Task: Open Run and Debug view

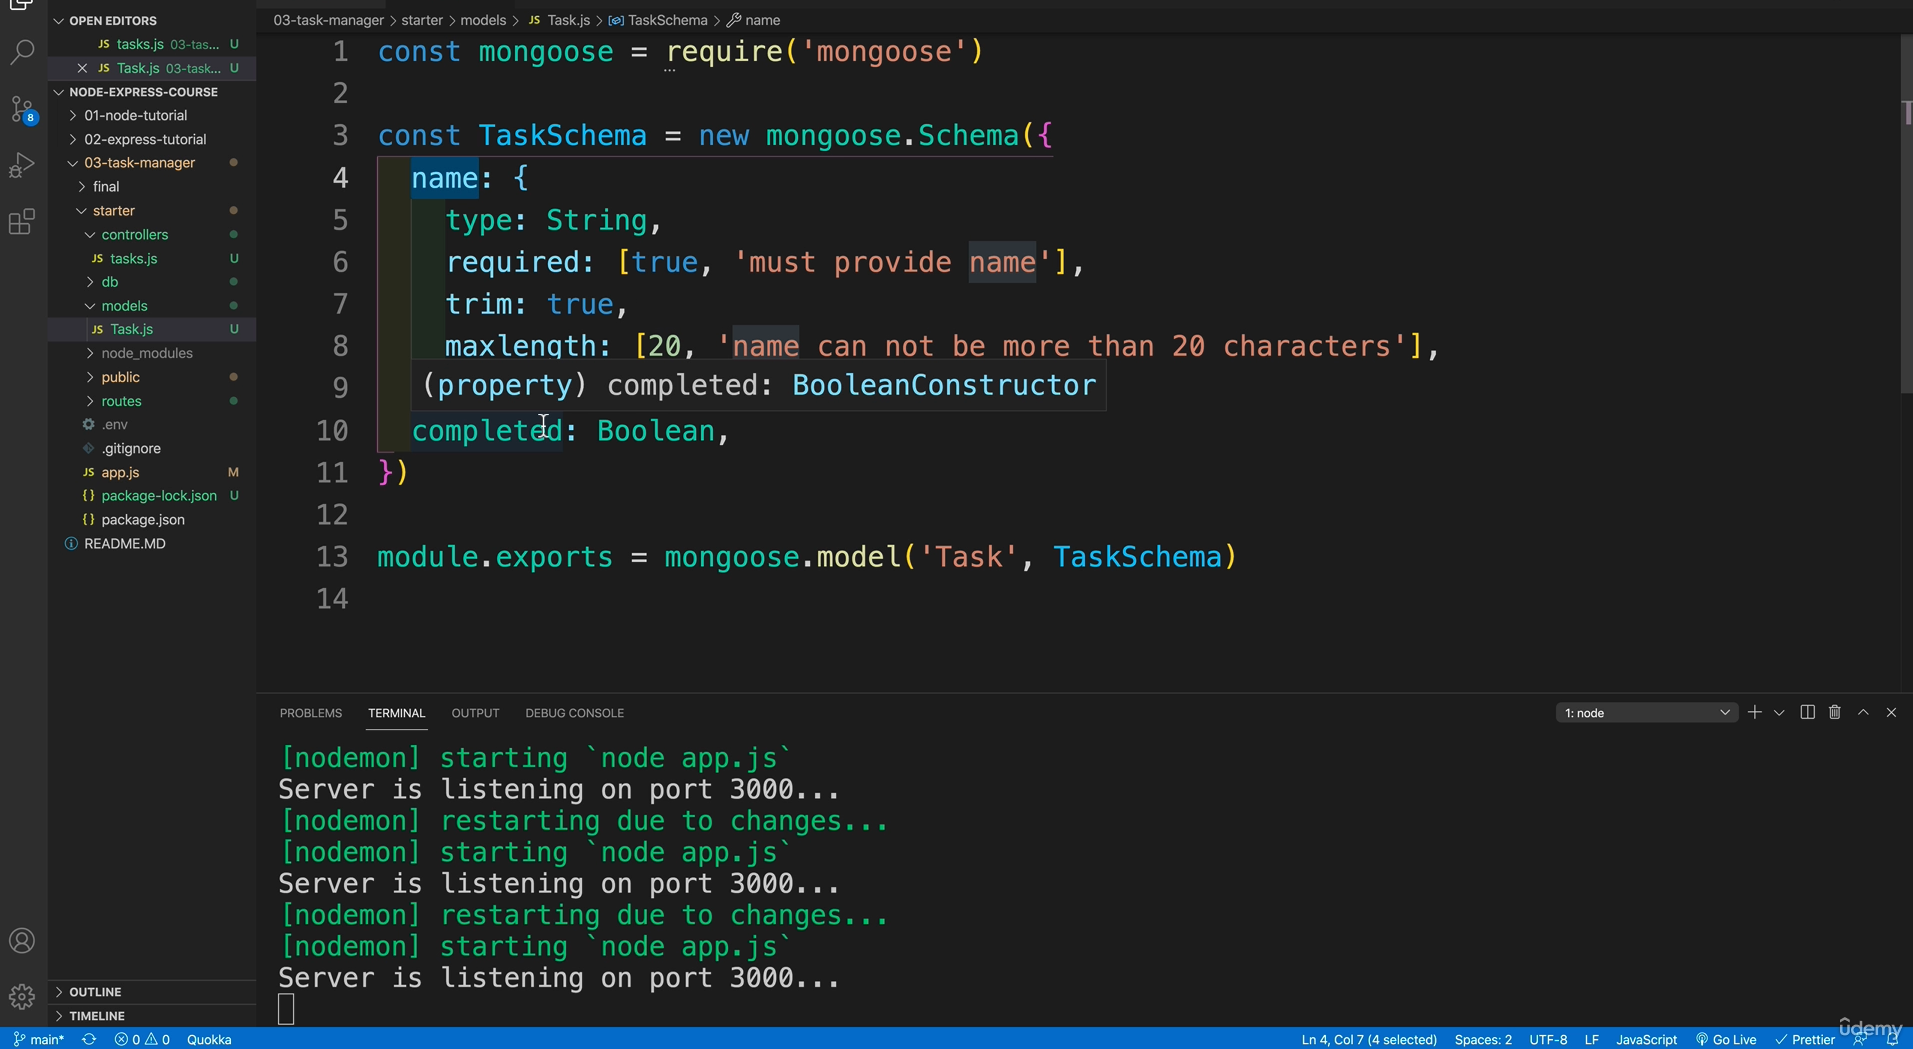Action: 22,165
